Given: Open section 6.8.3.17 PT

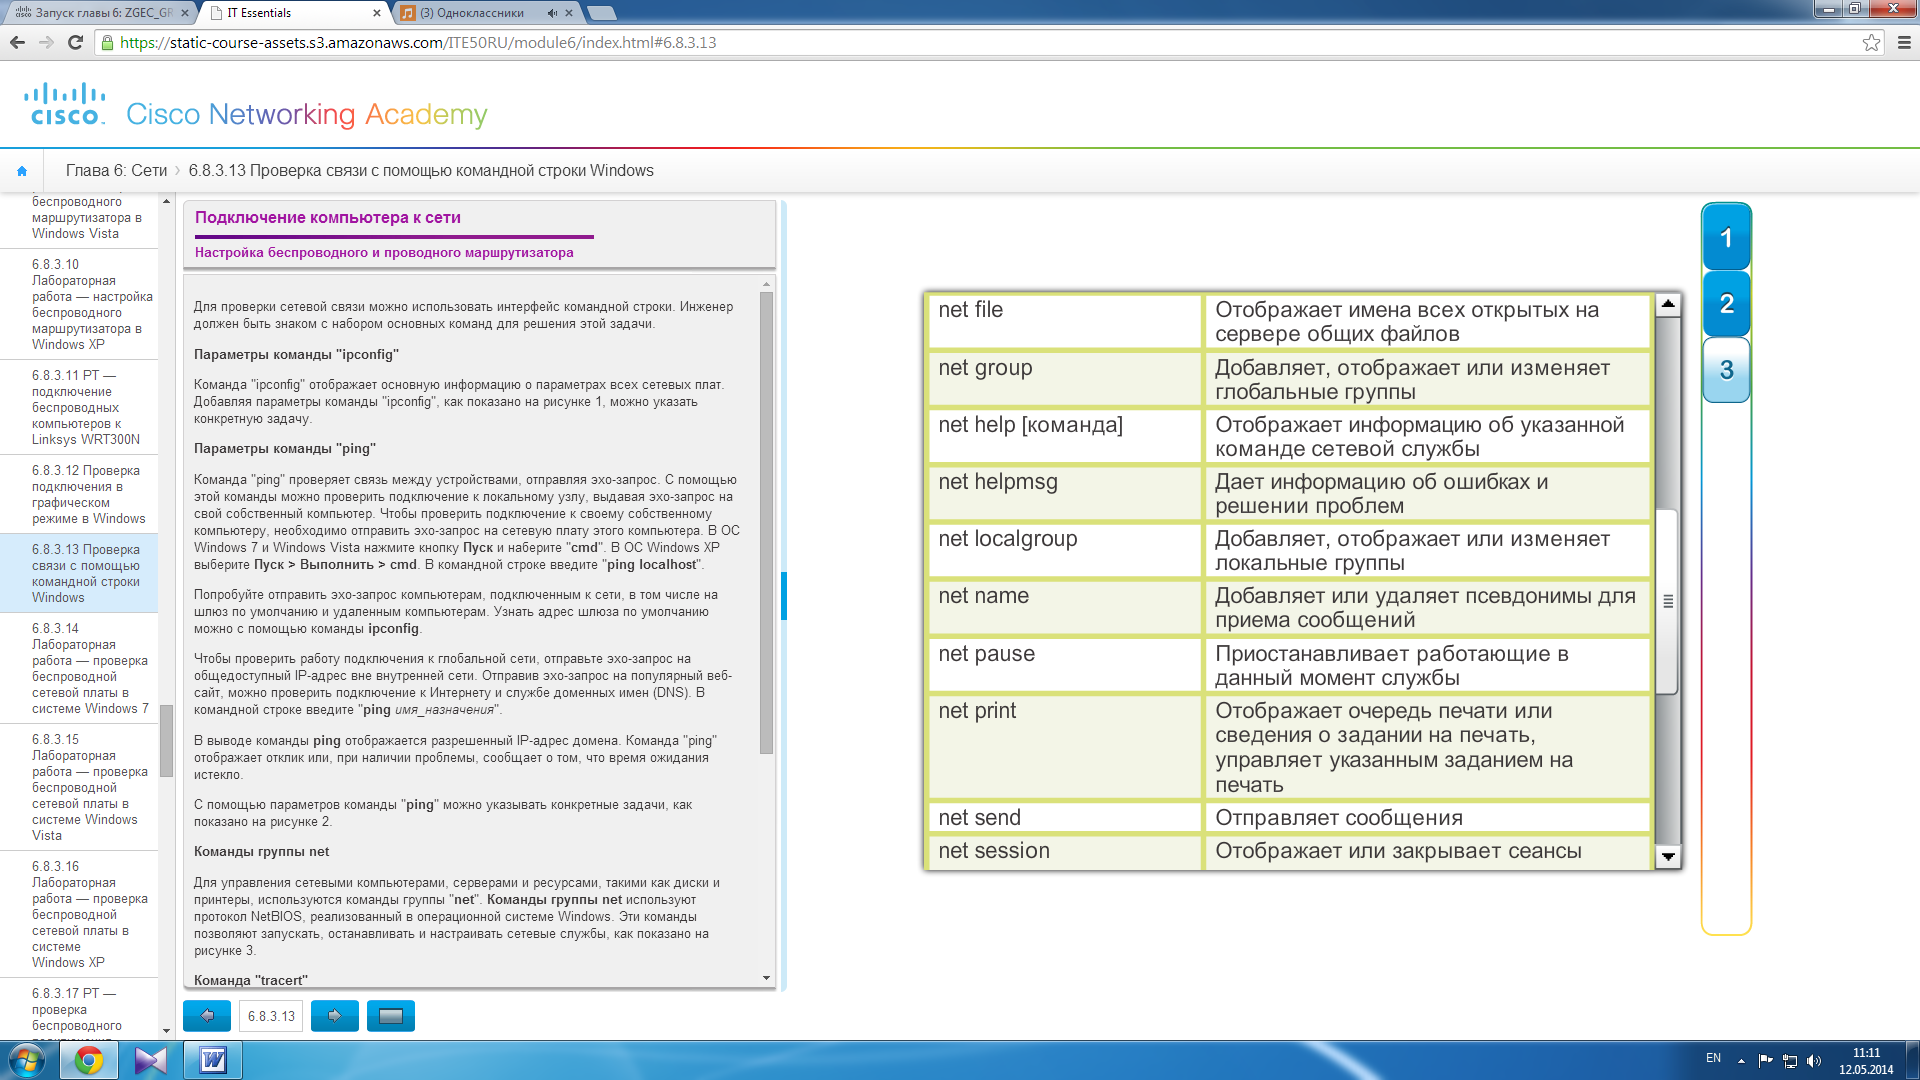Looking at the screenshot, I should 80,1008.
